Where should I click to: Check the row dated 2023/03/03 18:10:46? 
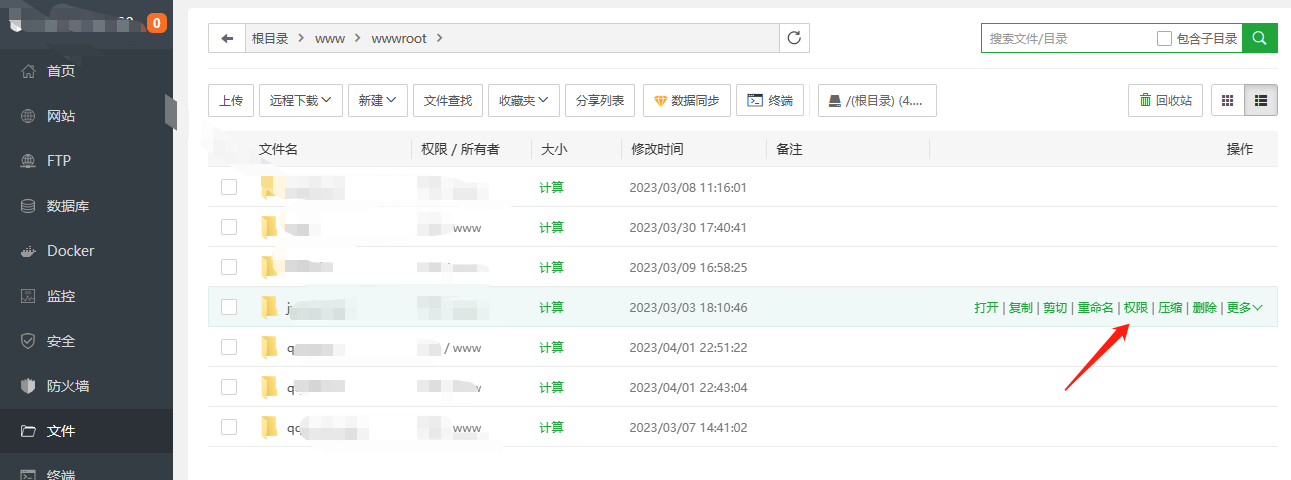pyautogui.click(x=229, y=307)
